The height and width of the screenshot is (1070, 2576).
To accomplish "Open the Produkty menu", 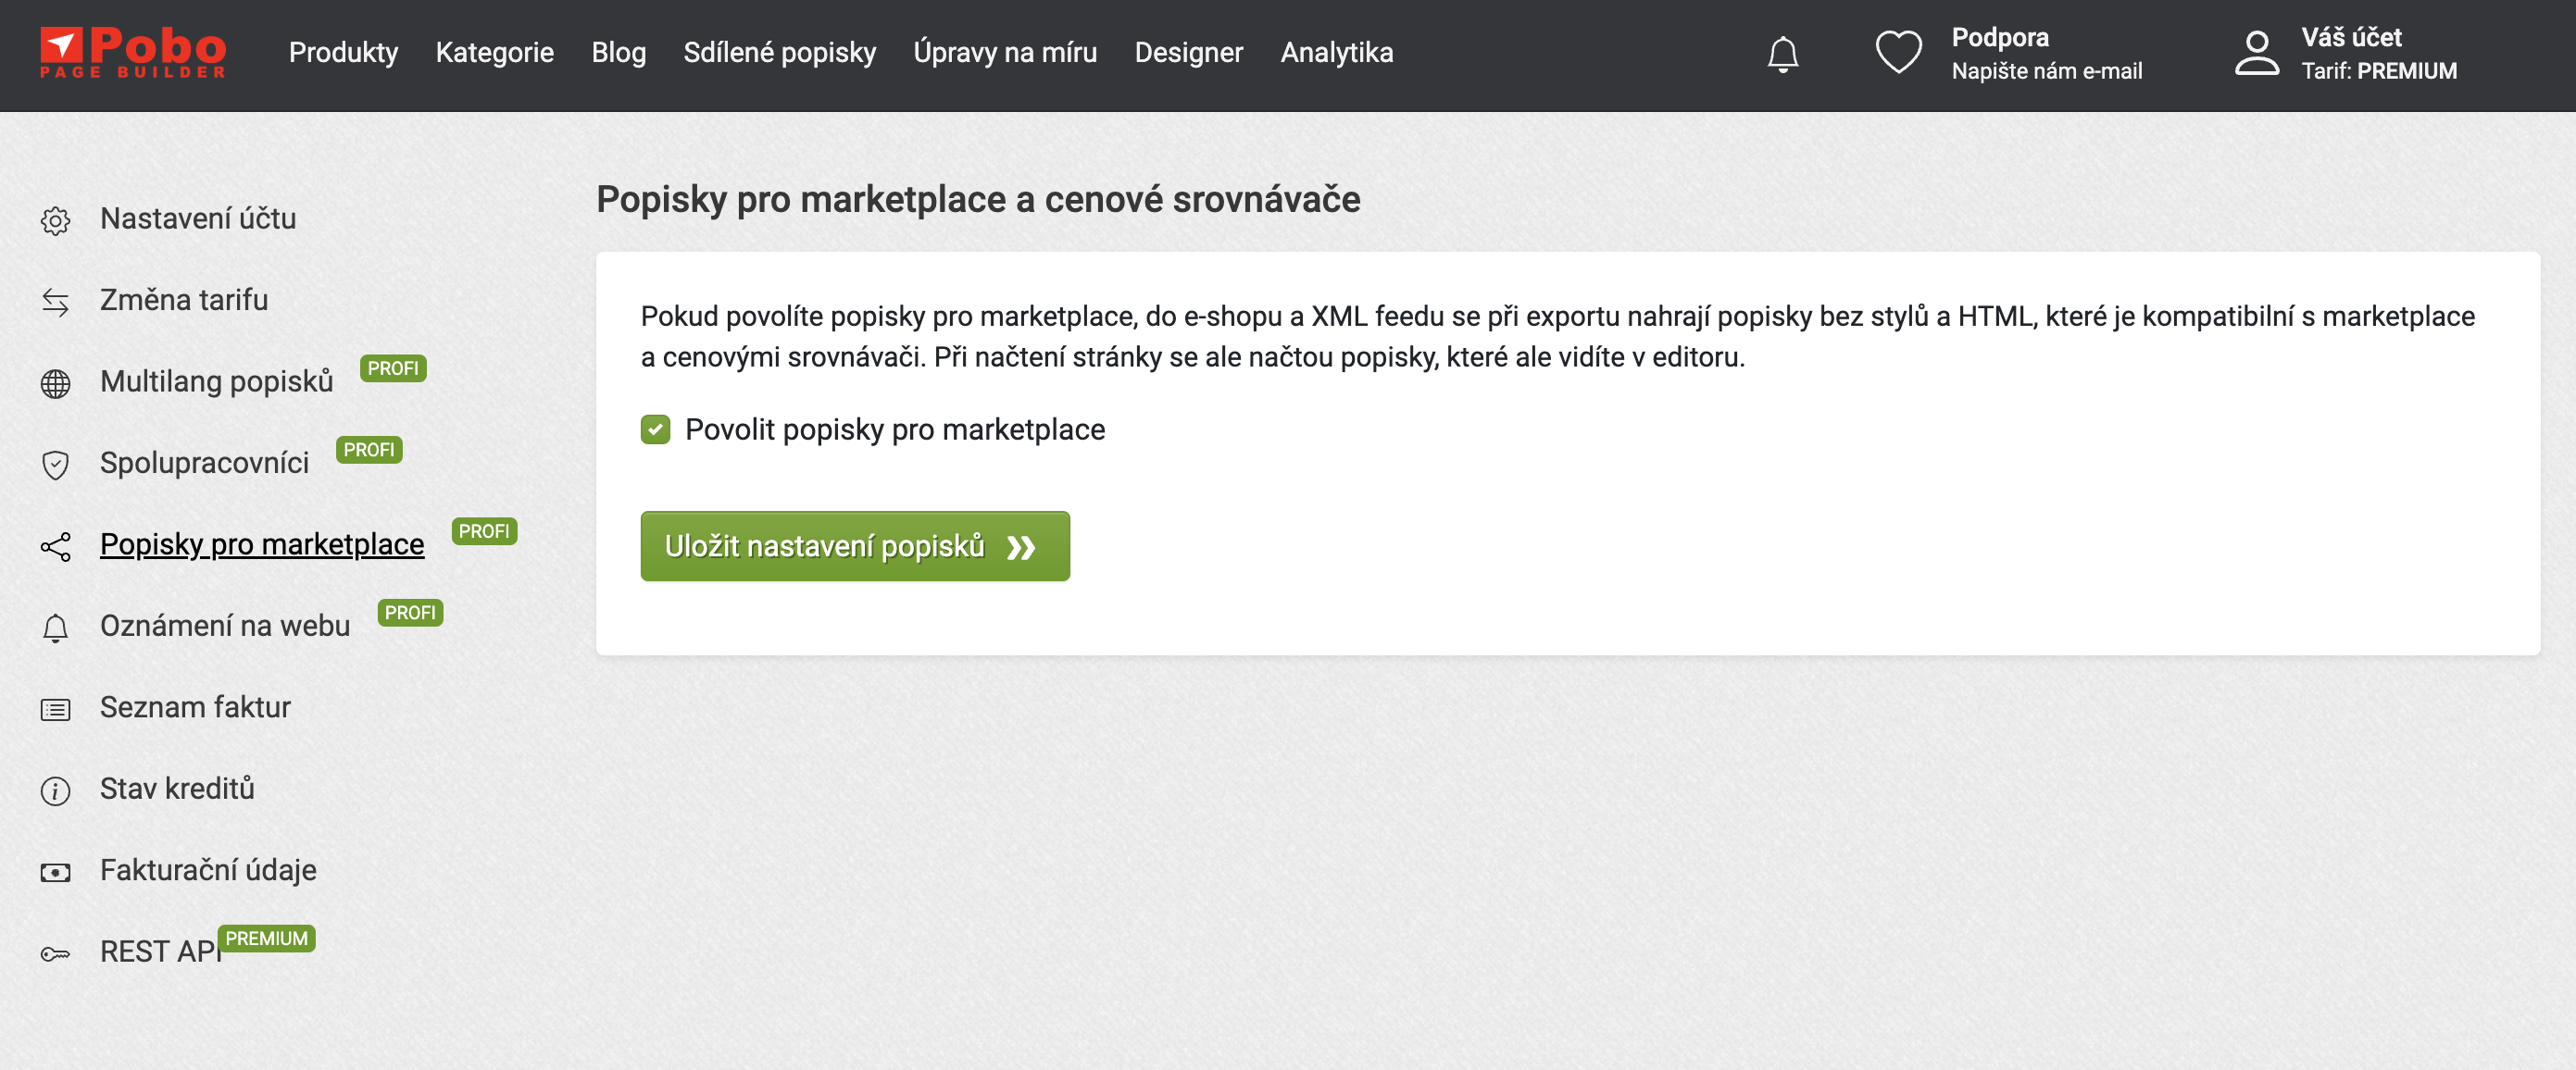I will pos(343,52).
